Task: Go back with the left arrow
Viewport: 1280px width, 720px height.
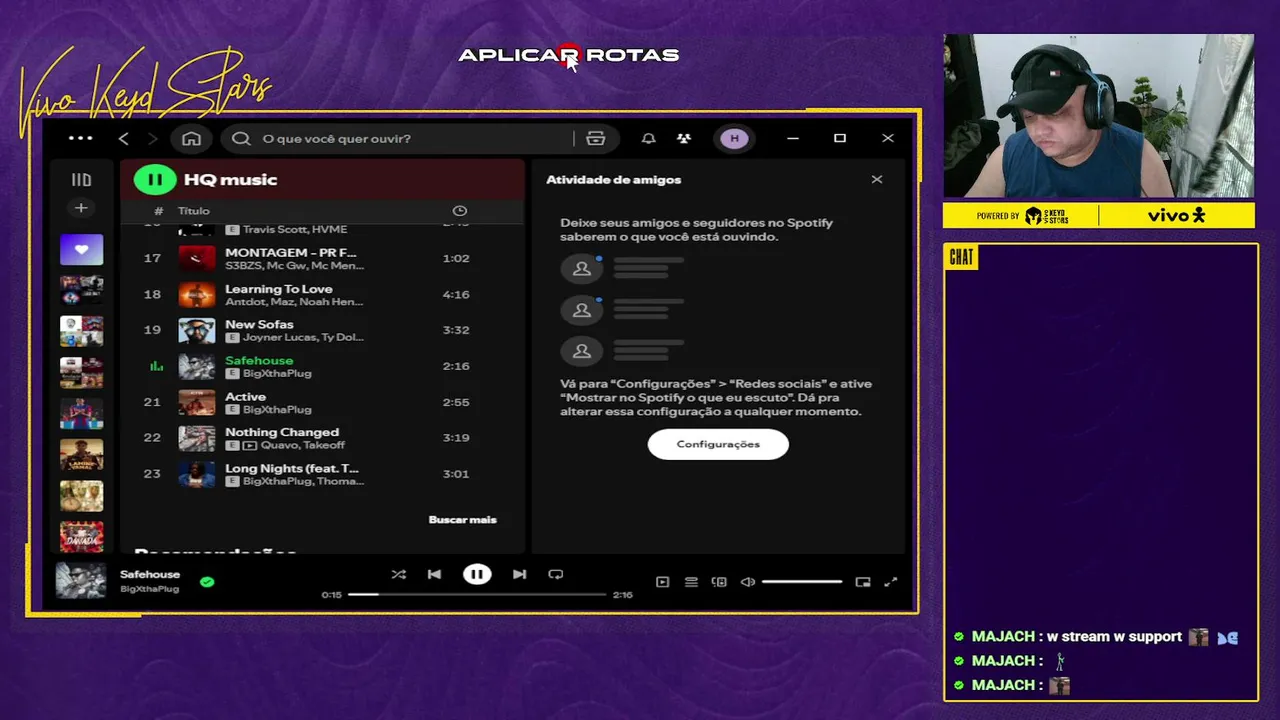Action: (124, 138)
